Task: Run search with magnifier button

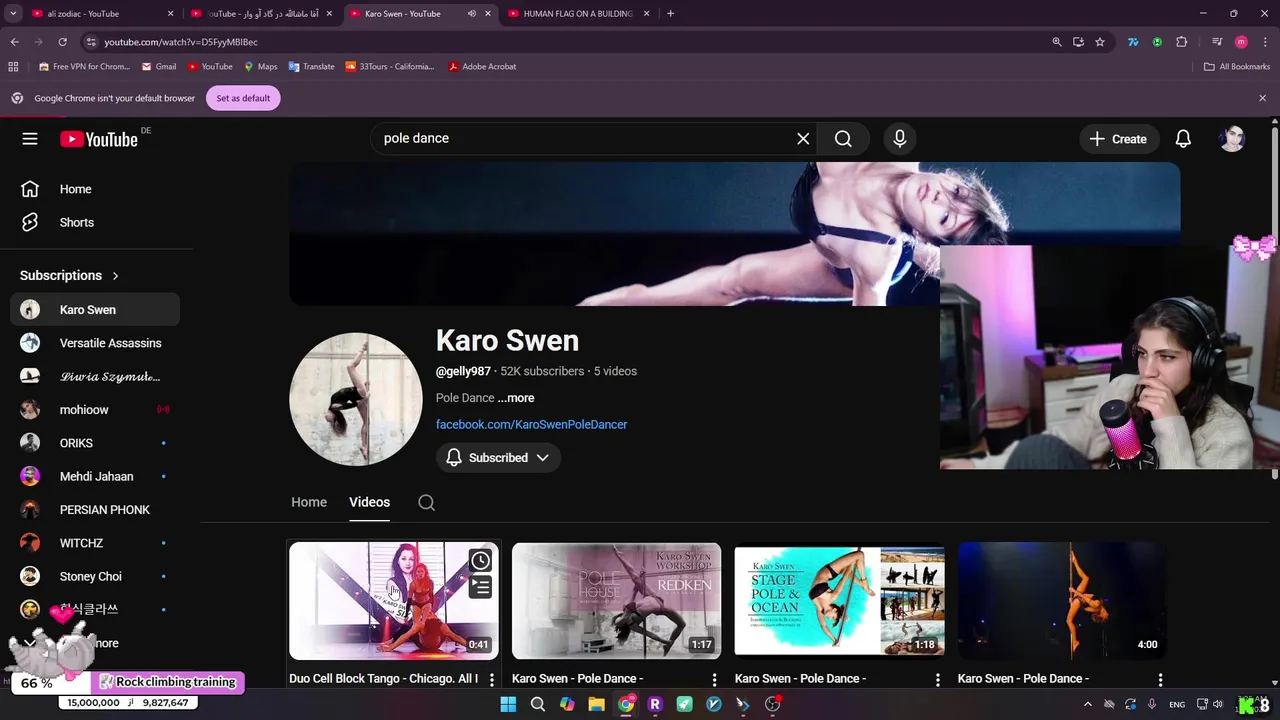Action: click(x=843, y=139)
